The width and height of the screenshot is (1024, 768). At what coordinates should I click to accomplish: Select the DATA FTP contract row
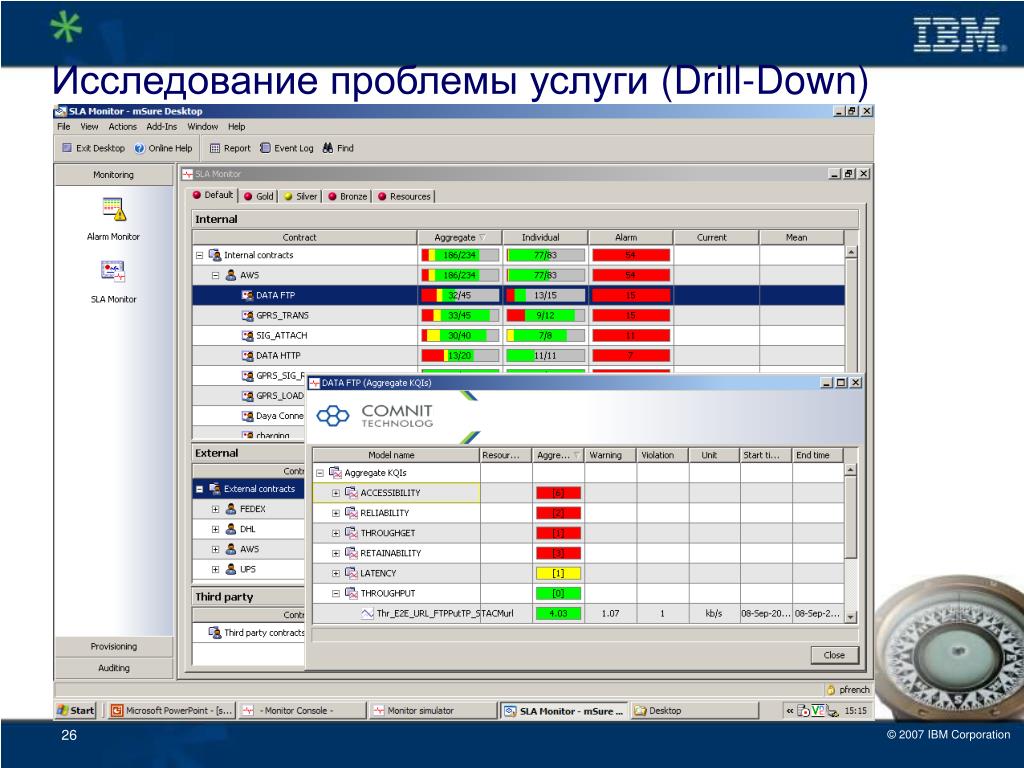pos(518,295)
